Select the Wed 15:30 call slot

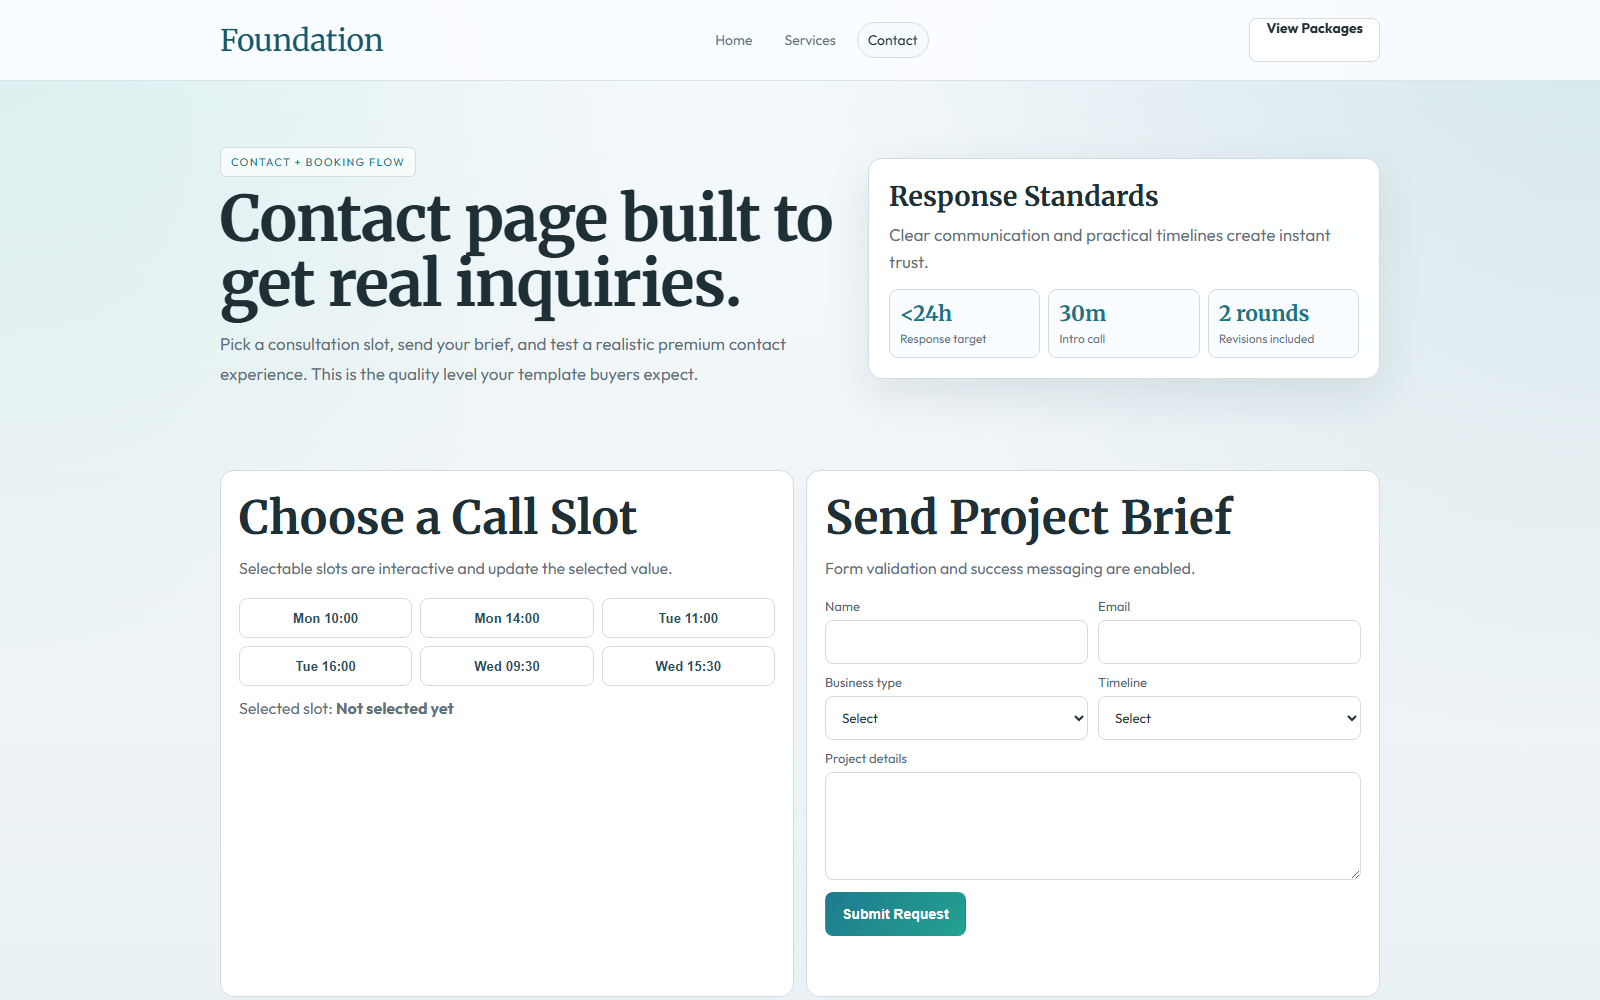[x=688, y=665]
